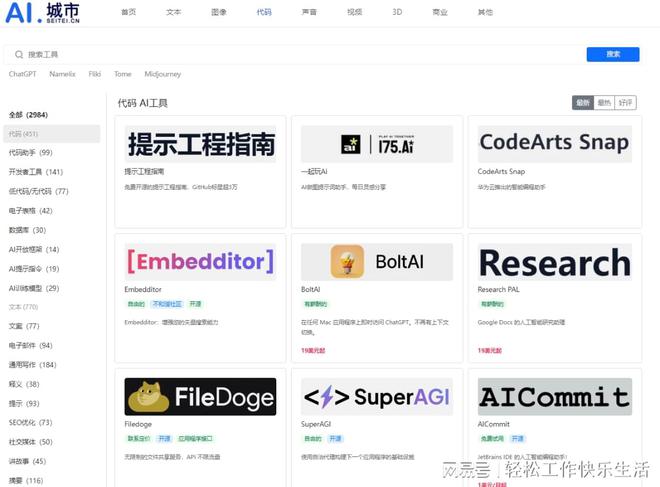
Task: Open the AICommit tool title link
Action: (493, 424)
